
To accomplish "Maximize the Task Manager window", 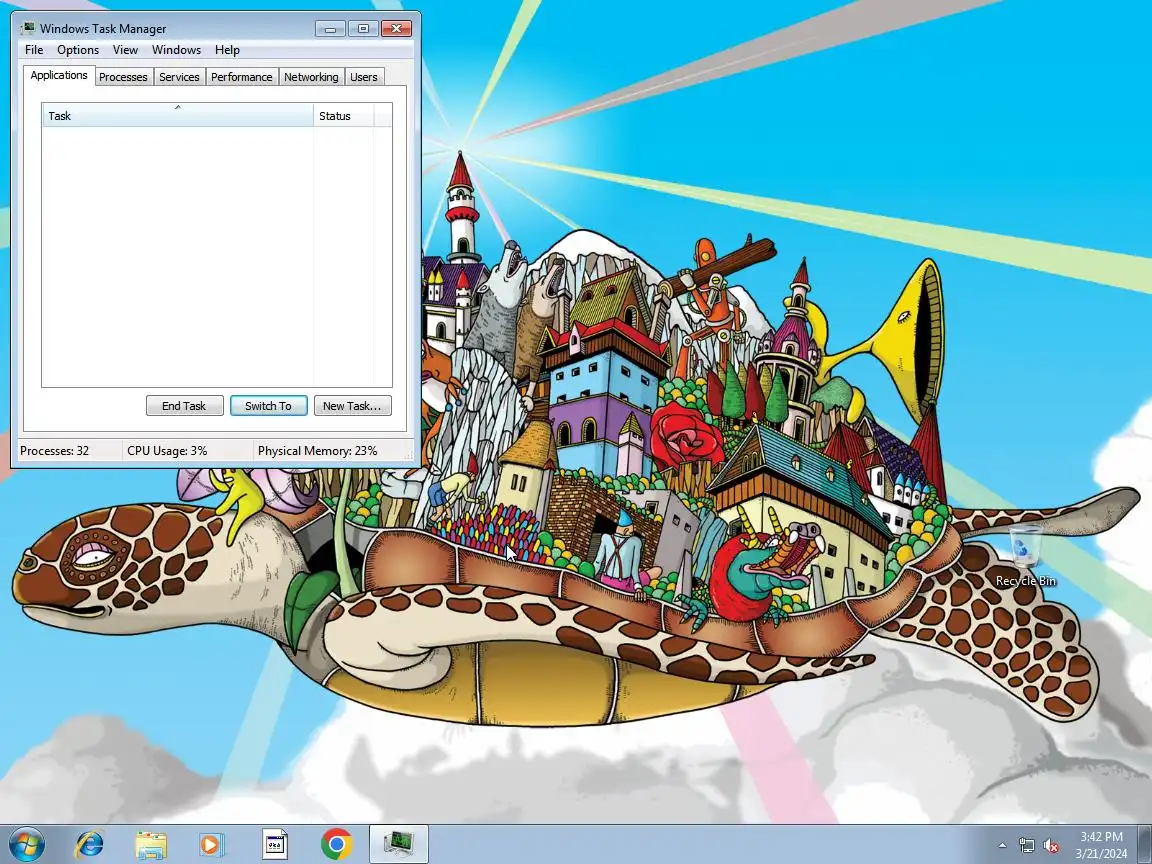I will 363,29.
